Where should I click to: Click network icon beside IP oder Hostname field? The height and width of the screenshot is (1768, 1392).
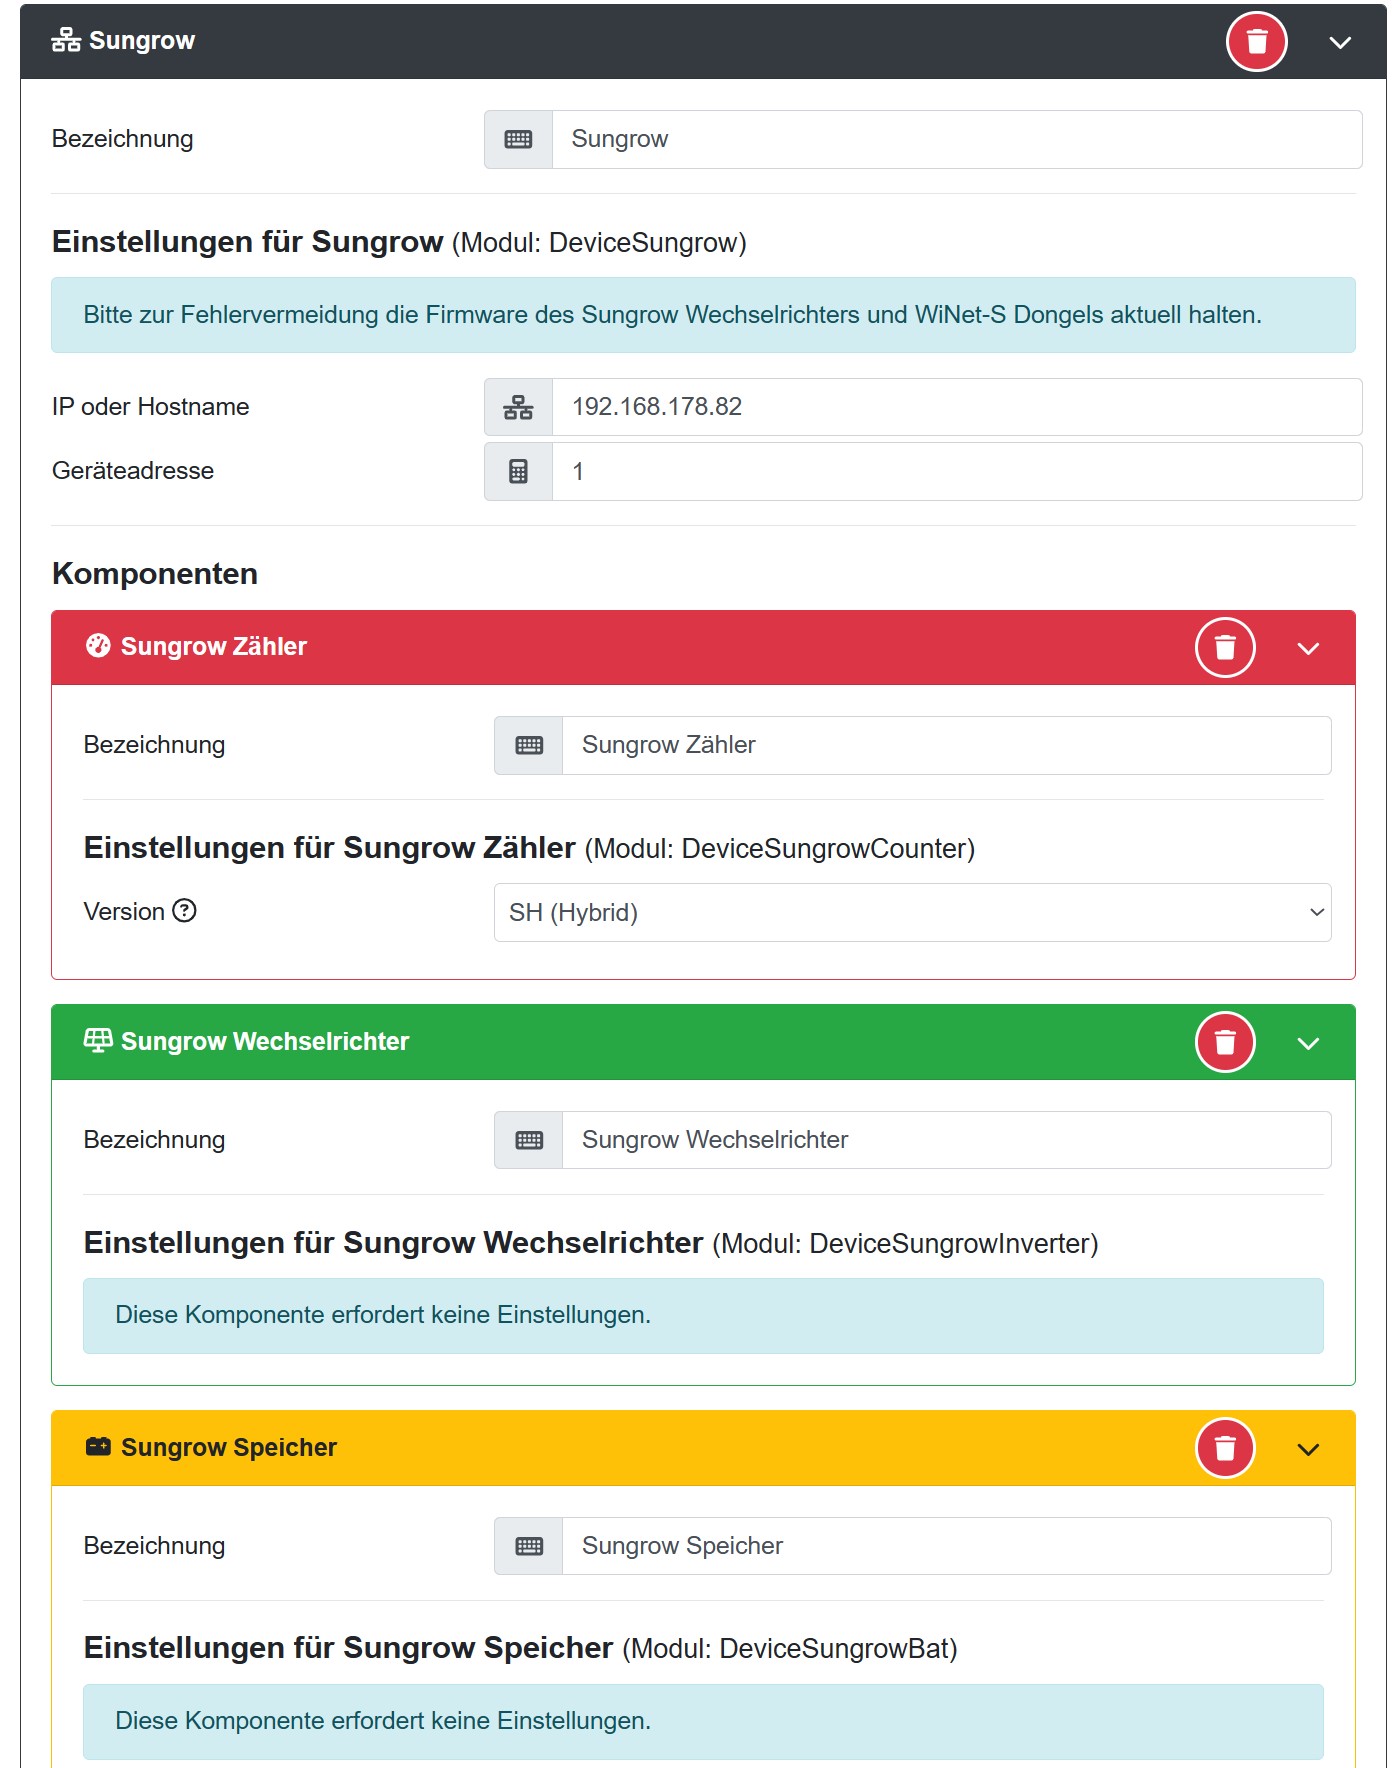tap(518, 407)
